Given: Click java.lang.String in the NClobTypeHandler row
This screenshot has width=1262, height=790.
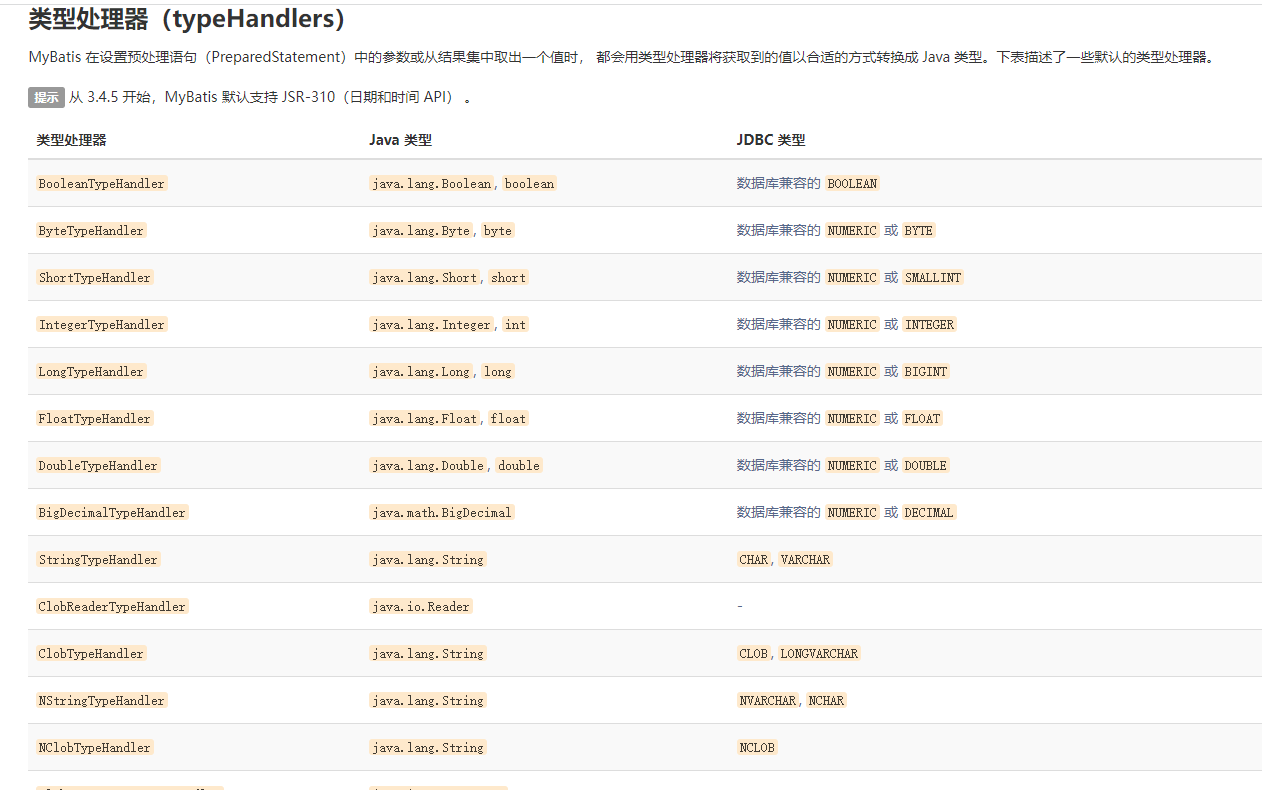Looking at the screenshot, I should click(428, 747).
